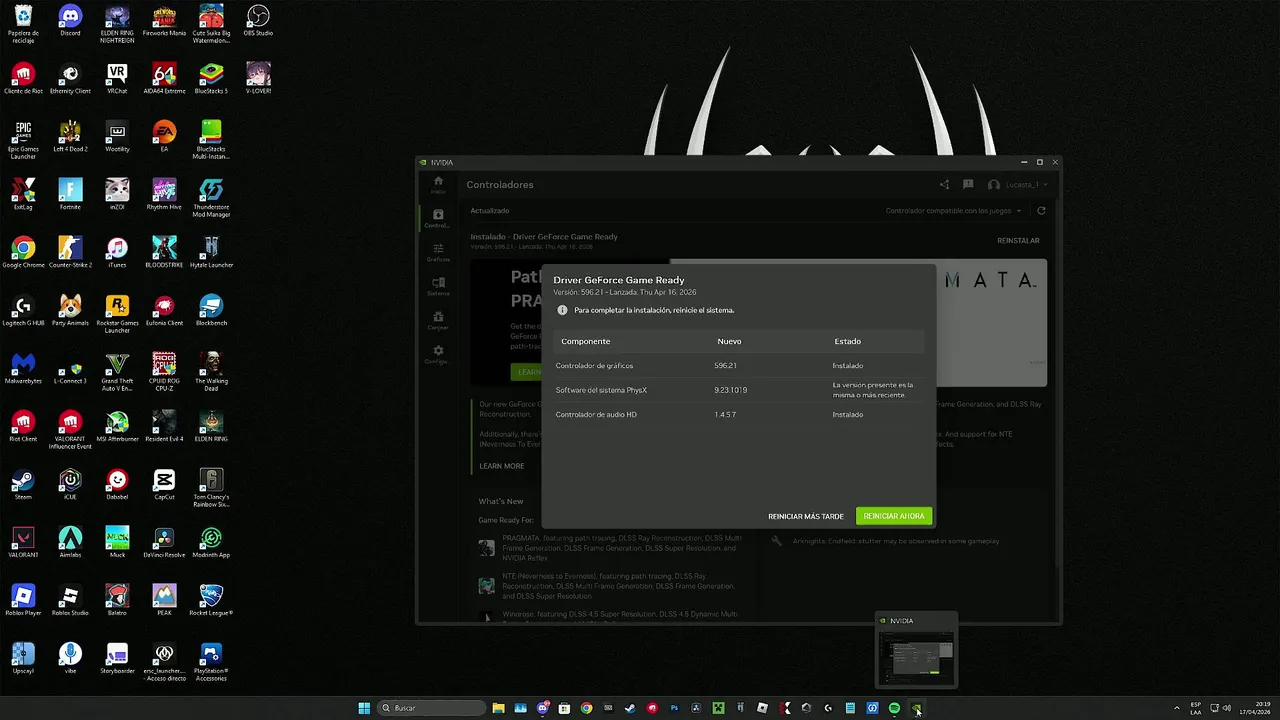Select the Rocket League desktop icon
Viewport: 1280px width, 720px height.
pyautogui.click(x=211, y=601)
